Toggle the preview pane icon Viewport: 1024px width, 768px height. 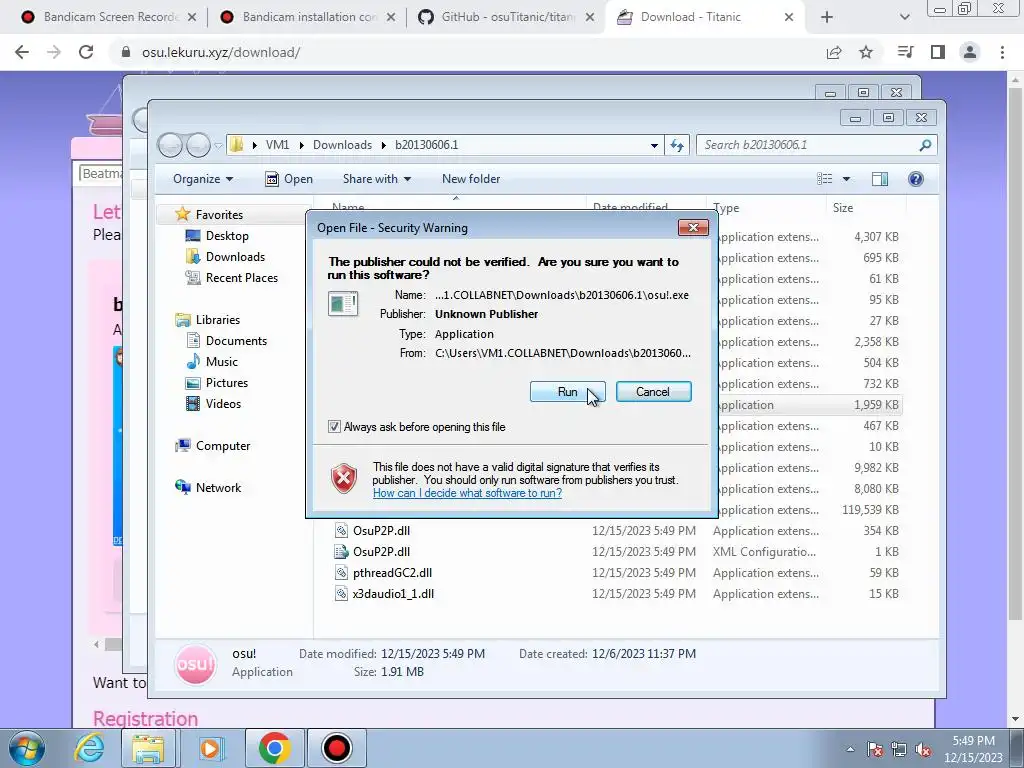[x=880, y=179]
